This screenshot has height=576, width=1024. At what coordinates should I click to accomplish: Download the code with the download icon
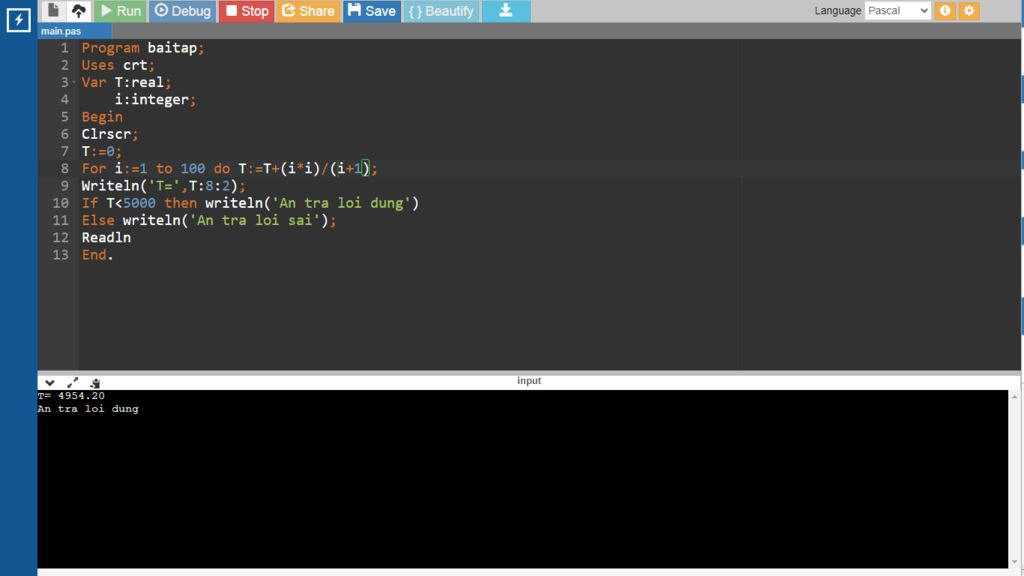pos(506,10)
